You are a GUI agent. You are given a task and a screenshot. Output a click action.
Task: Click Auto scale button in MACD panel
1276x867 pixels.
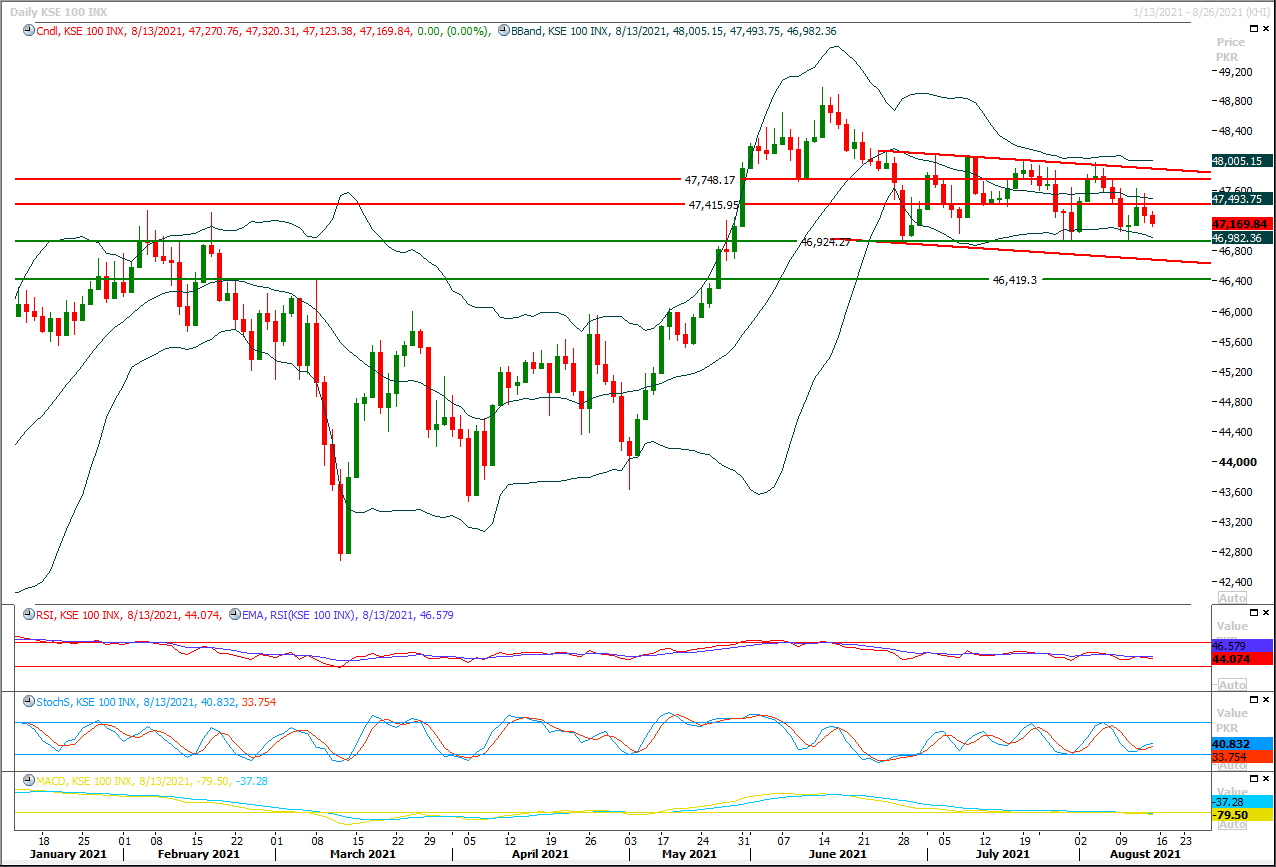pos(1233,824)
